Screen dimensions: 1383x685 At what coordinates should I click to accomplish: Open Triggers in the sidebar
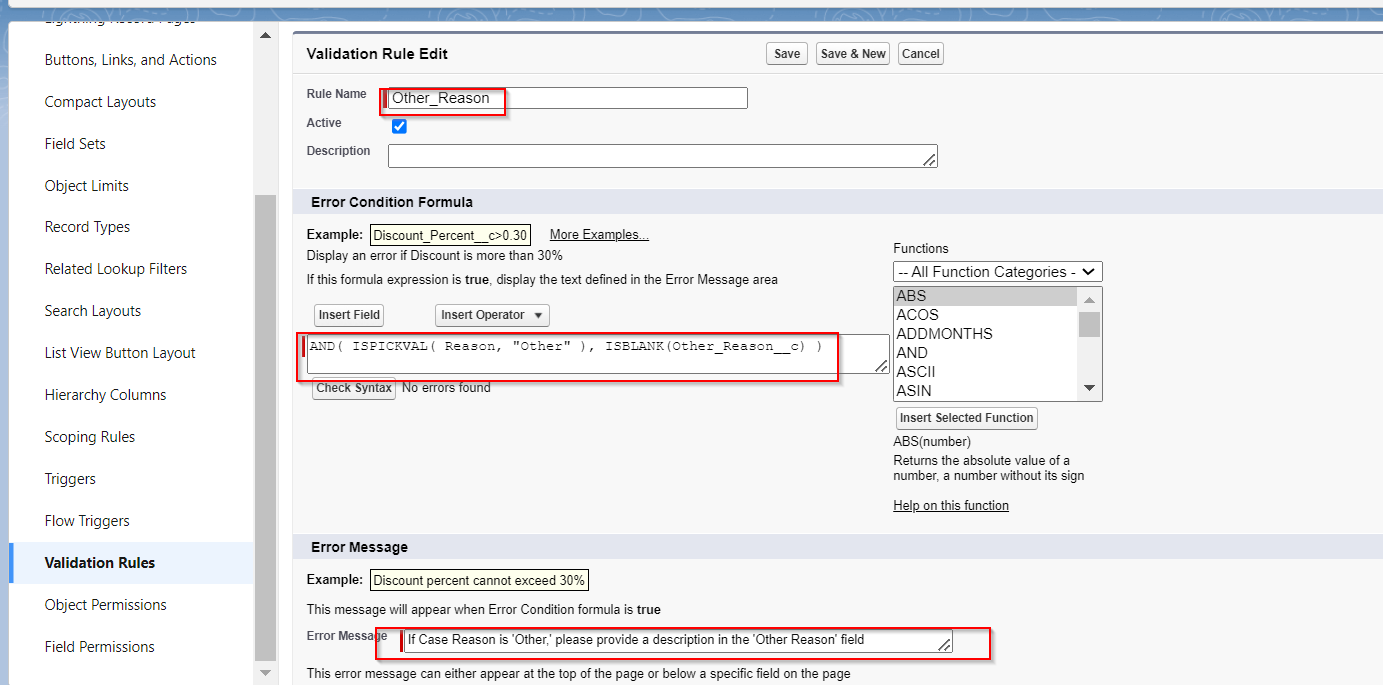click(x=70, y=479)
